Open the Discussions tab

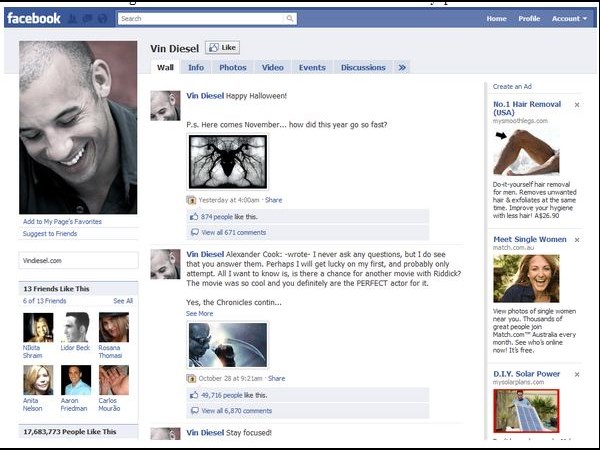pos(363,68)
